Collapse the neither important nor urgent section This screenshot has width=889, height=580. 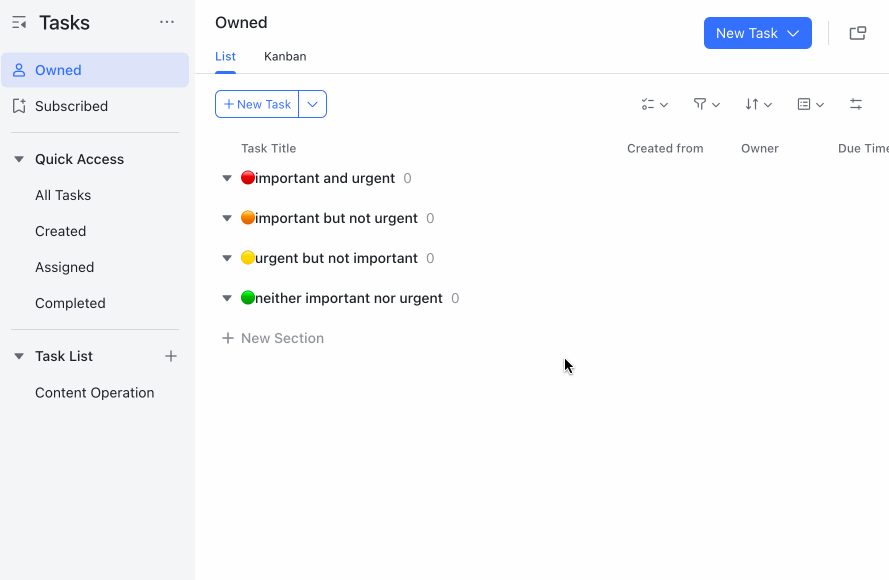[226, 298]
